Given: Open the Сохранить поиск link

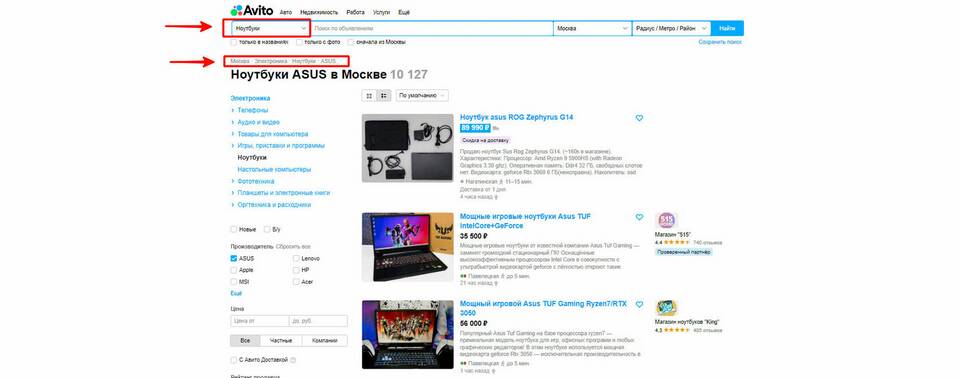Looking at the screenshot, I should pyautogui.click(x=720, y=42).
